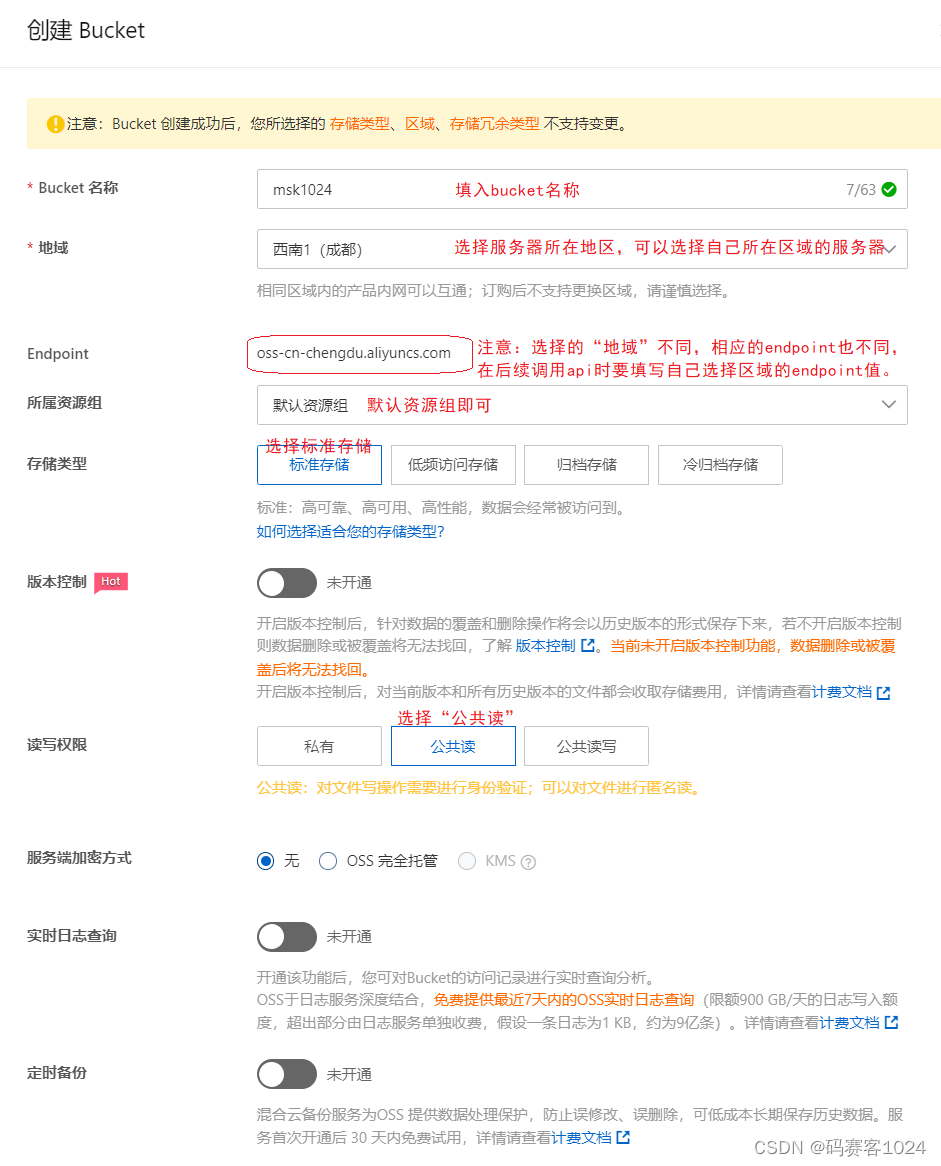
Task: Toggle the 版本控制 switch
Action: pyautogui.click(x=287, y=583)
